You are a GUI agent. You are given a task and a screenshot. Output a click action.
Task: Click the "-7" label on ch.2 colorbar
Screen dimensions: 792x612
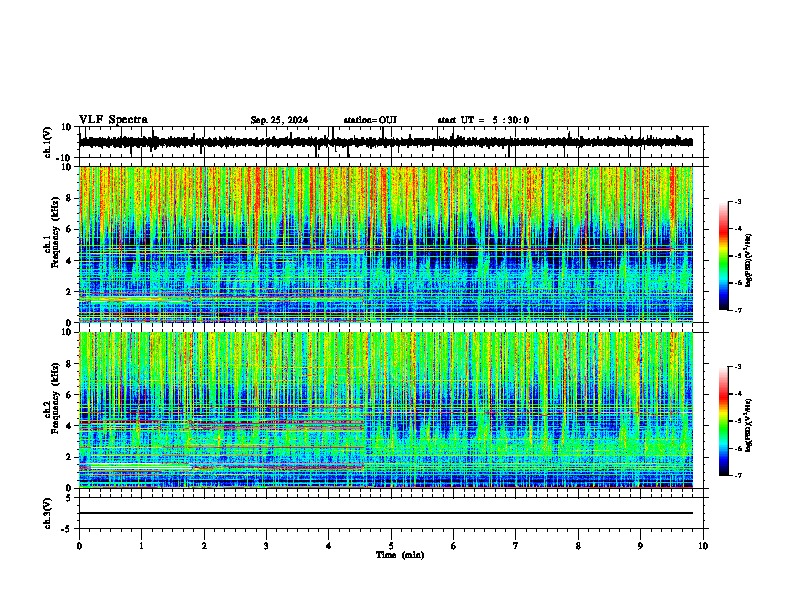coord(737,475)
